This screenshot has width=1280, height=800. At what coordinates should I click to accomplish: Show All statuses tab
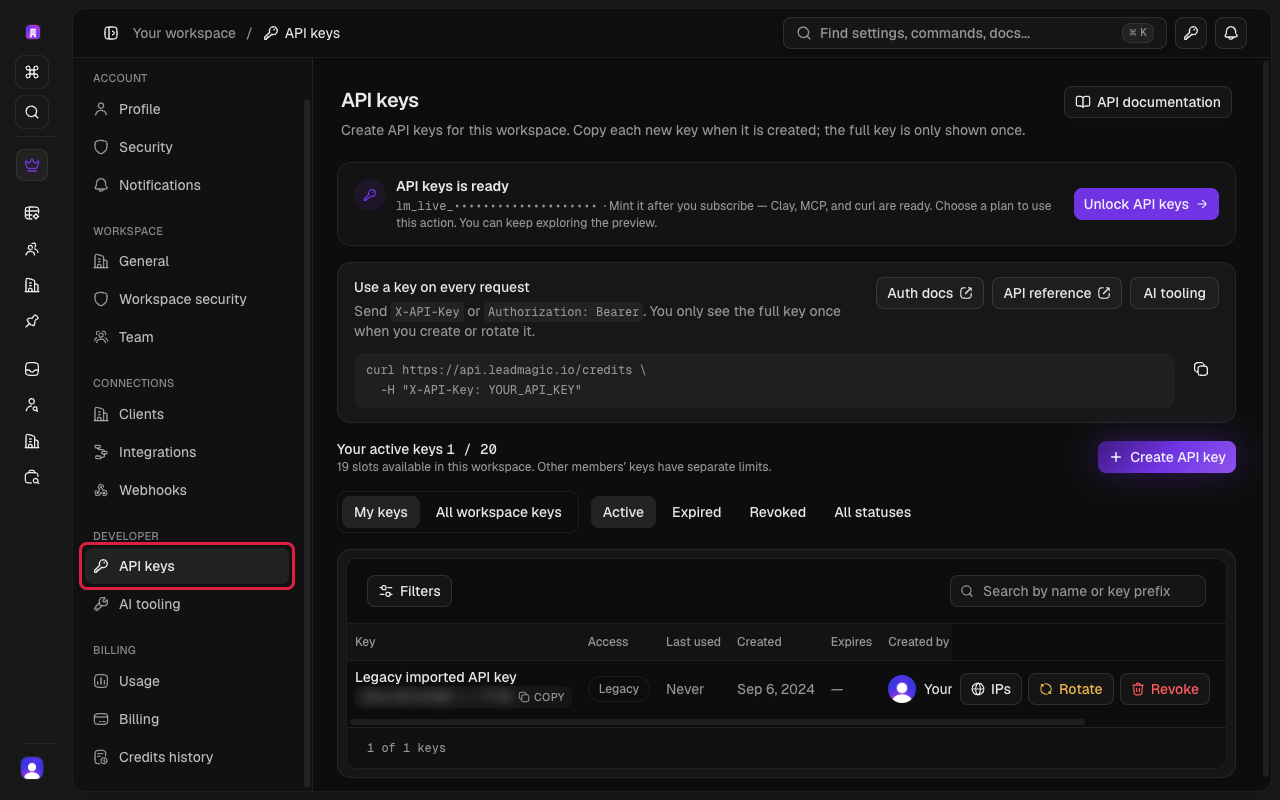click(873, 512)
